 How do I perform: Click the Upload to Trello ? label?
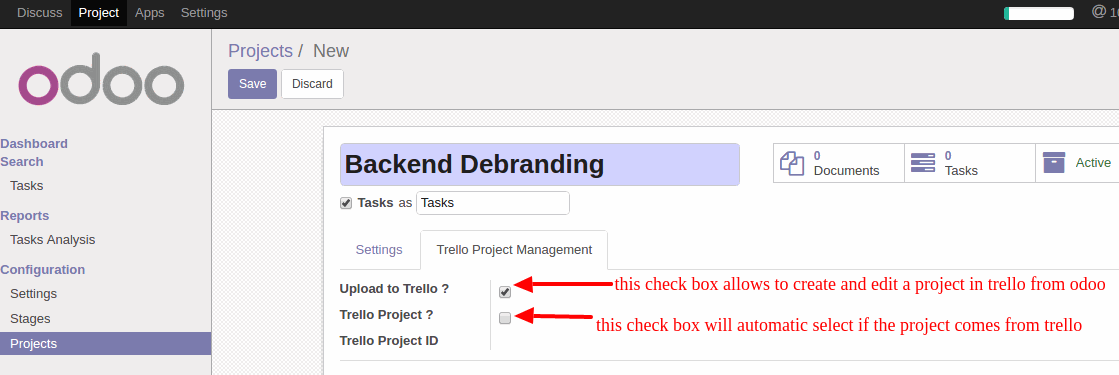point(395,289)
